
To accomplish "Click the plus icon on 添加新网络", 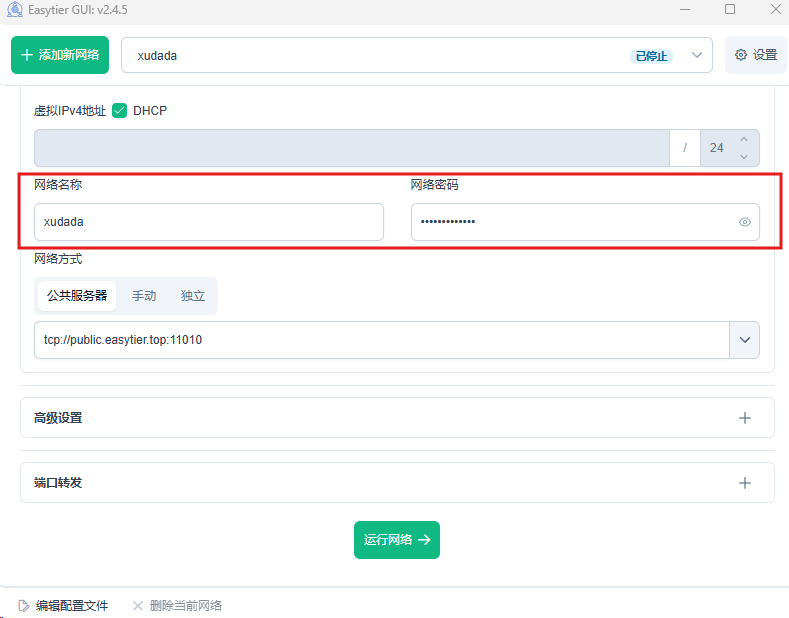I will [x=27, y=55].
